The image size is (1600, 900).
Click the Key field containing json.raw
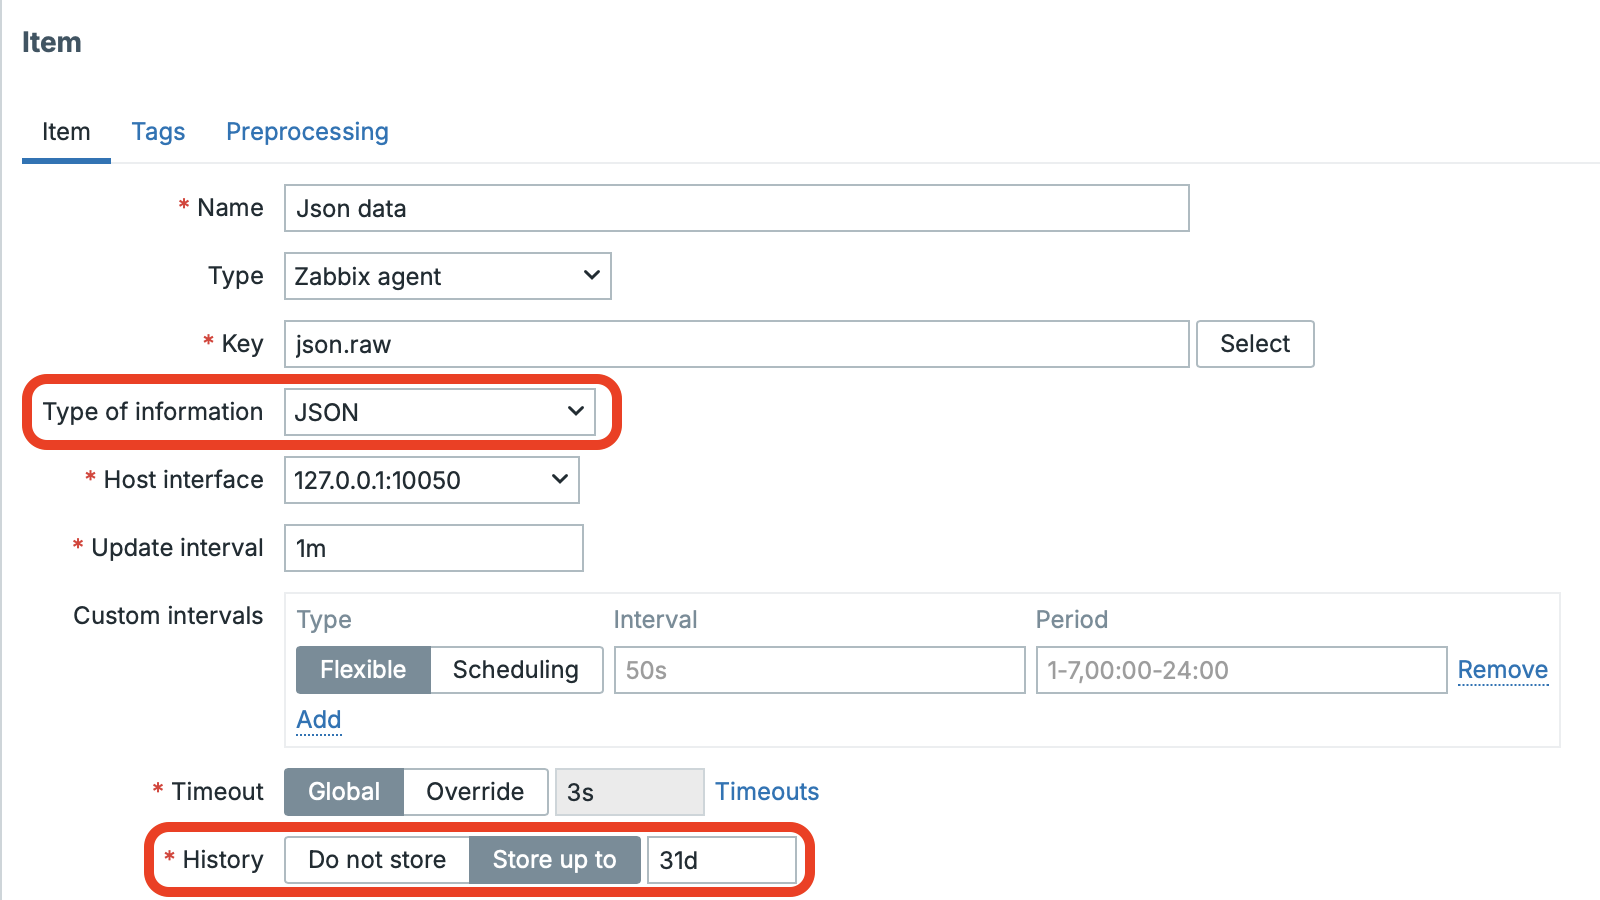click(736, 344)
